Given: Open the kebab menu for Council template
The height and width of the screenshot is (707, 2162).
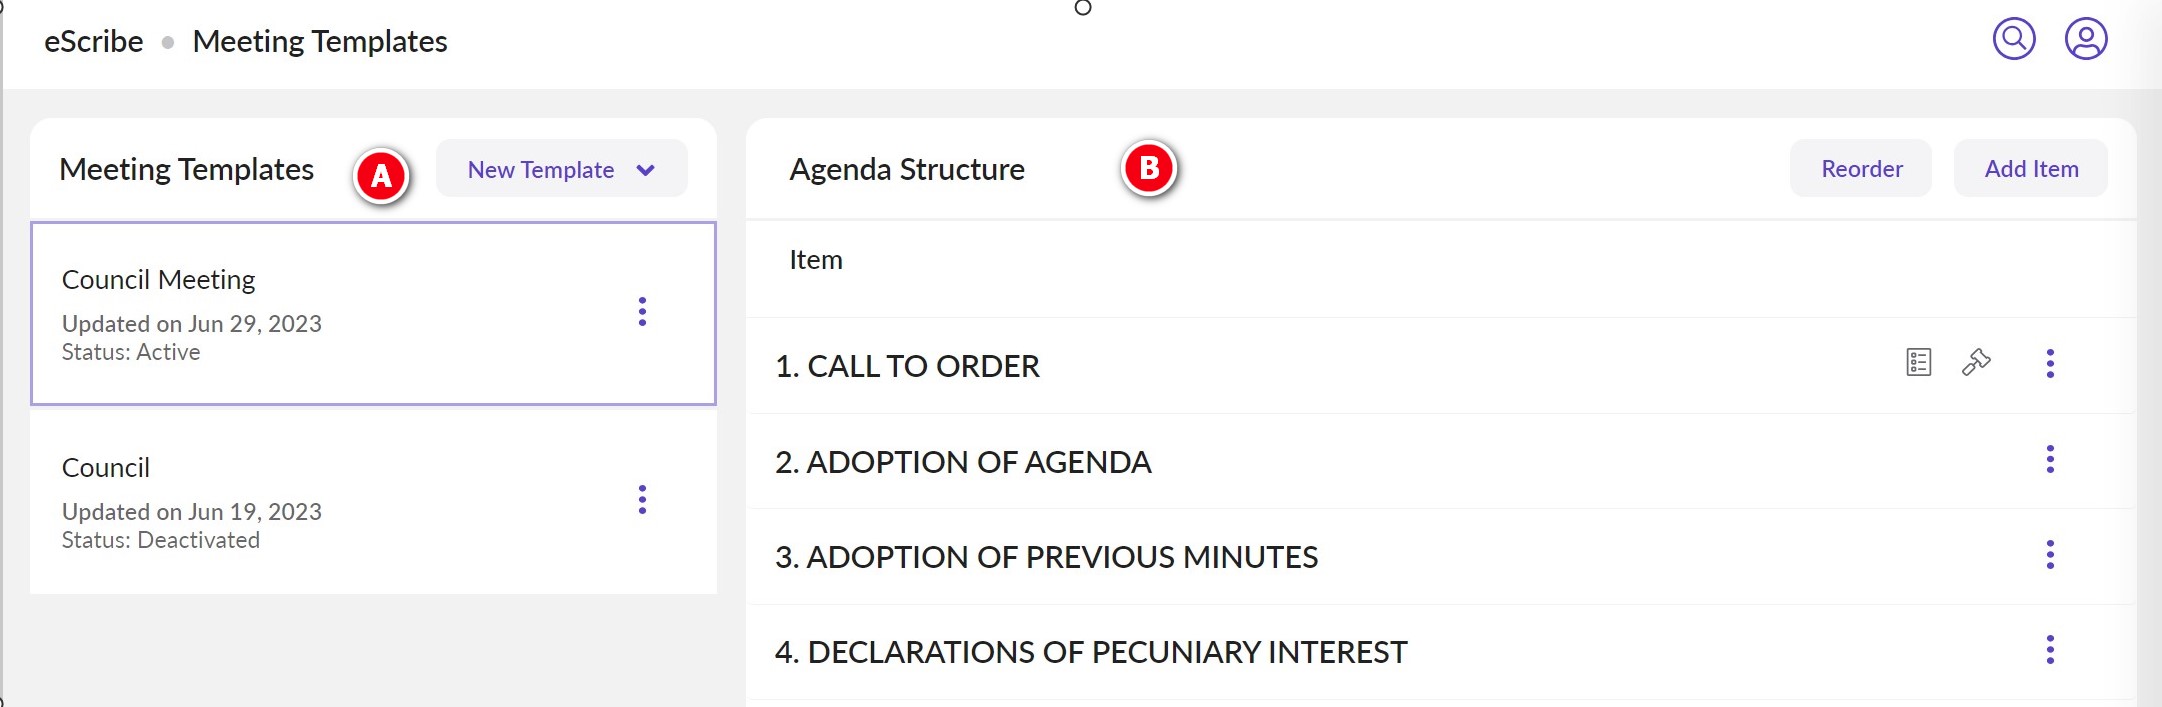Looking at the screenshot, I should 643,500.
